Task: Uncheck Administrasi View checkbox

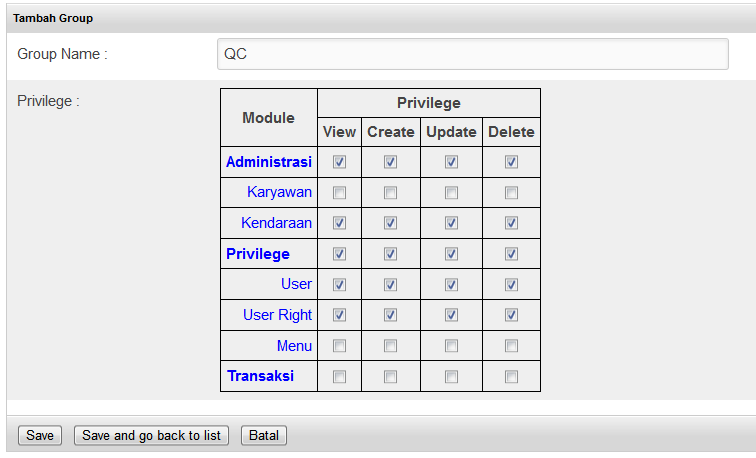Action: 339,162
